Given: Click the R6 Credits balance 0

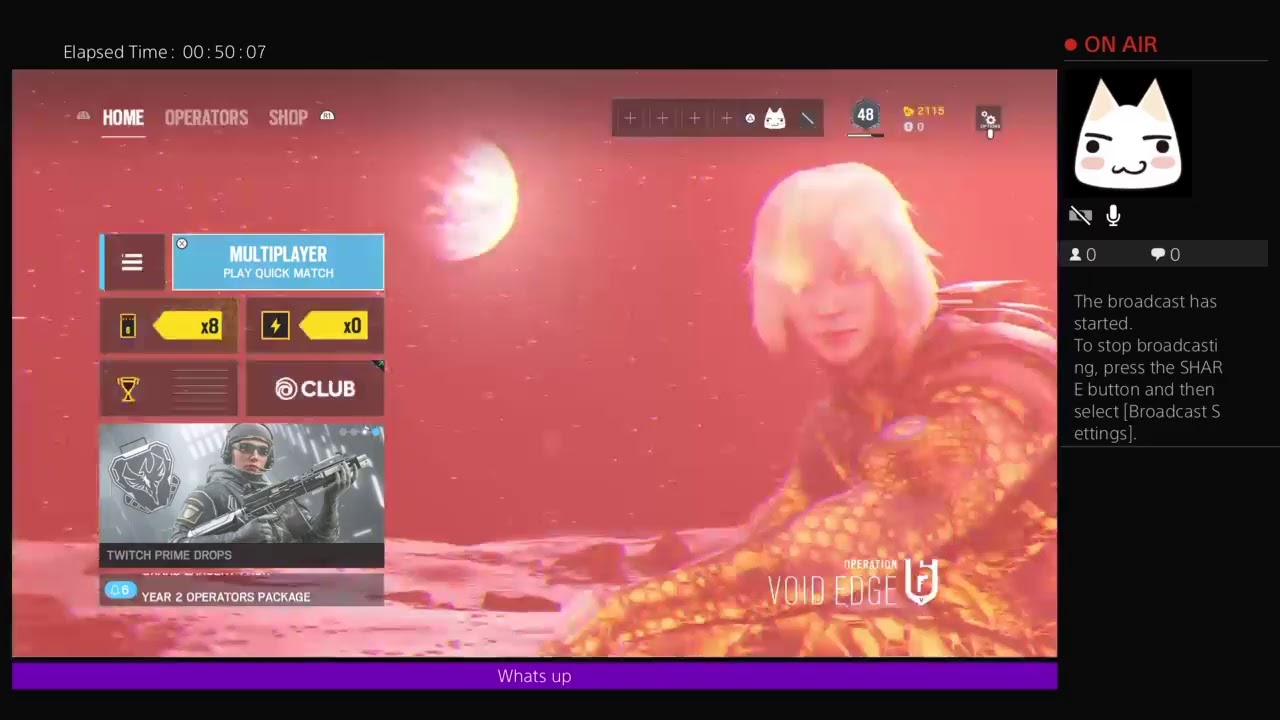Looking at the screenshot, I should pyautogui.click(x=914, y=127).
